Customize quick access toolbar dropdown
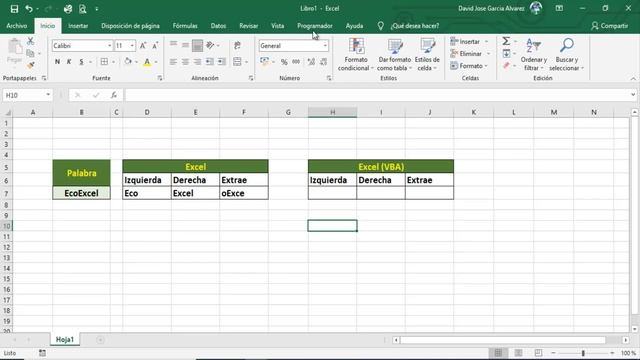This screenshot has width=640, height=360. click(x=97, y=9)
